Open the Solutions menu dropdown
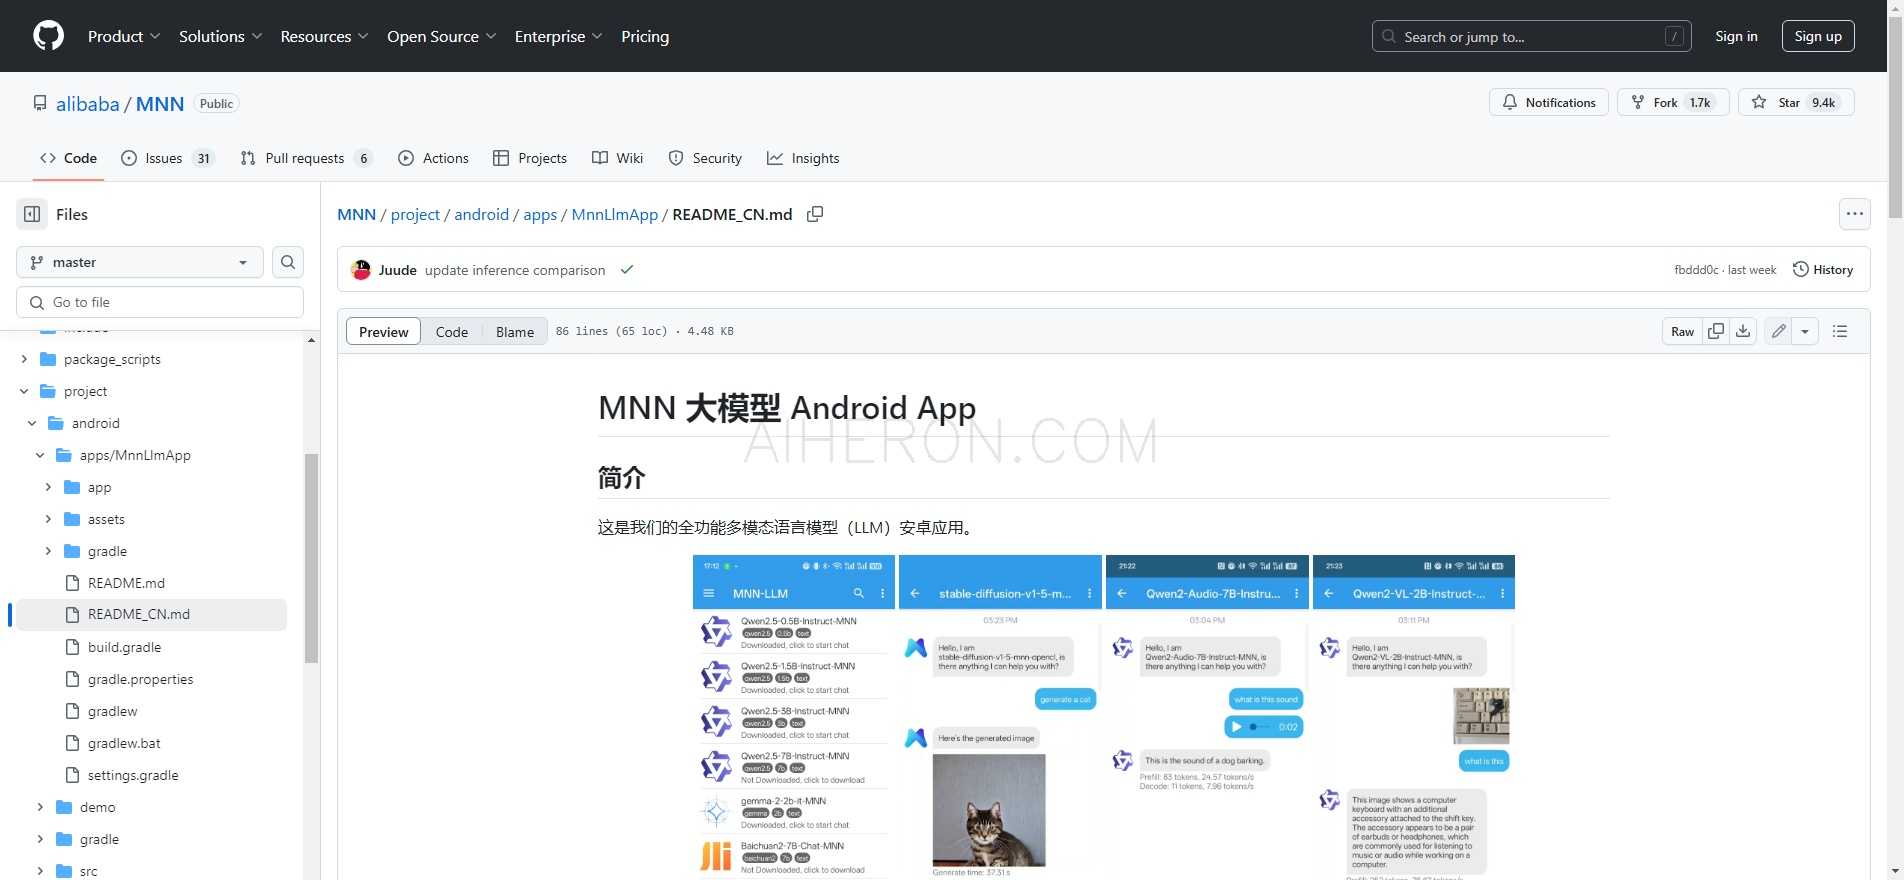 coord(220,36)
